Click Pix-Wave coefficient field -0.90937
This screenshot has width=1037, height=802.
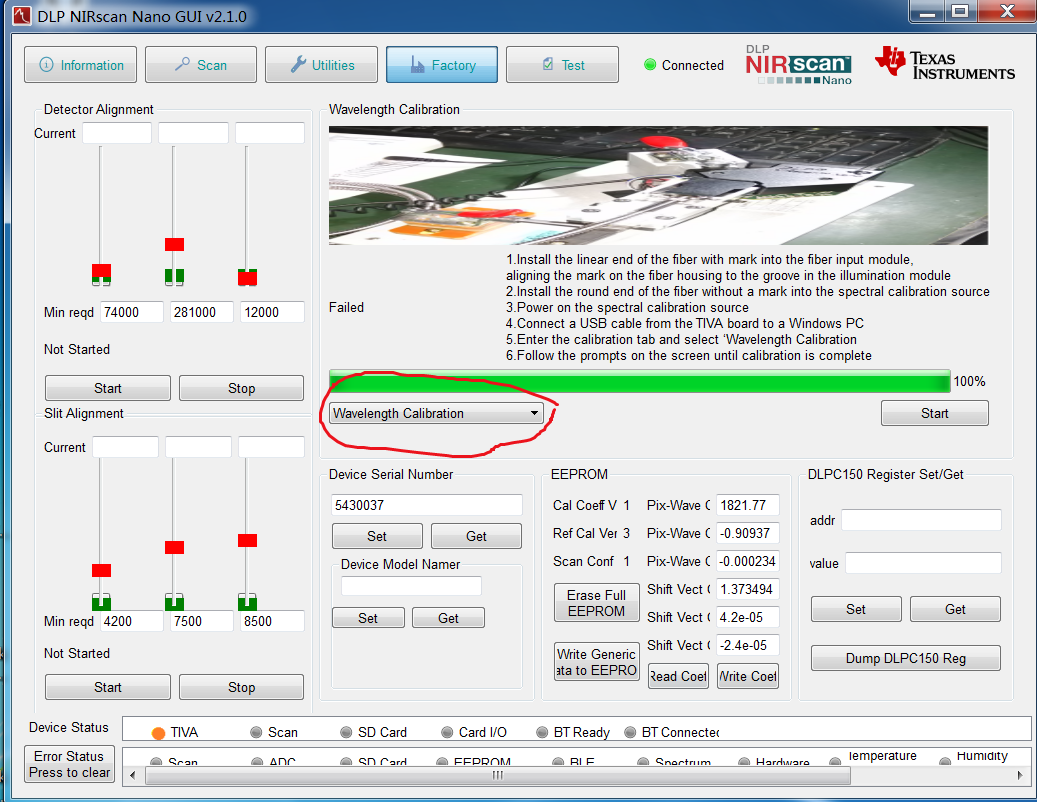[747, 533]
